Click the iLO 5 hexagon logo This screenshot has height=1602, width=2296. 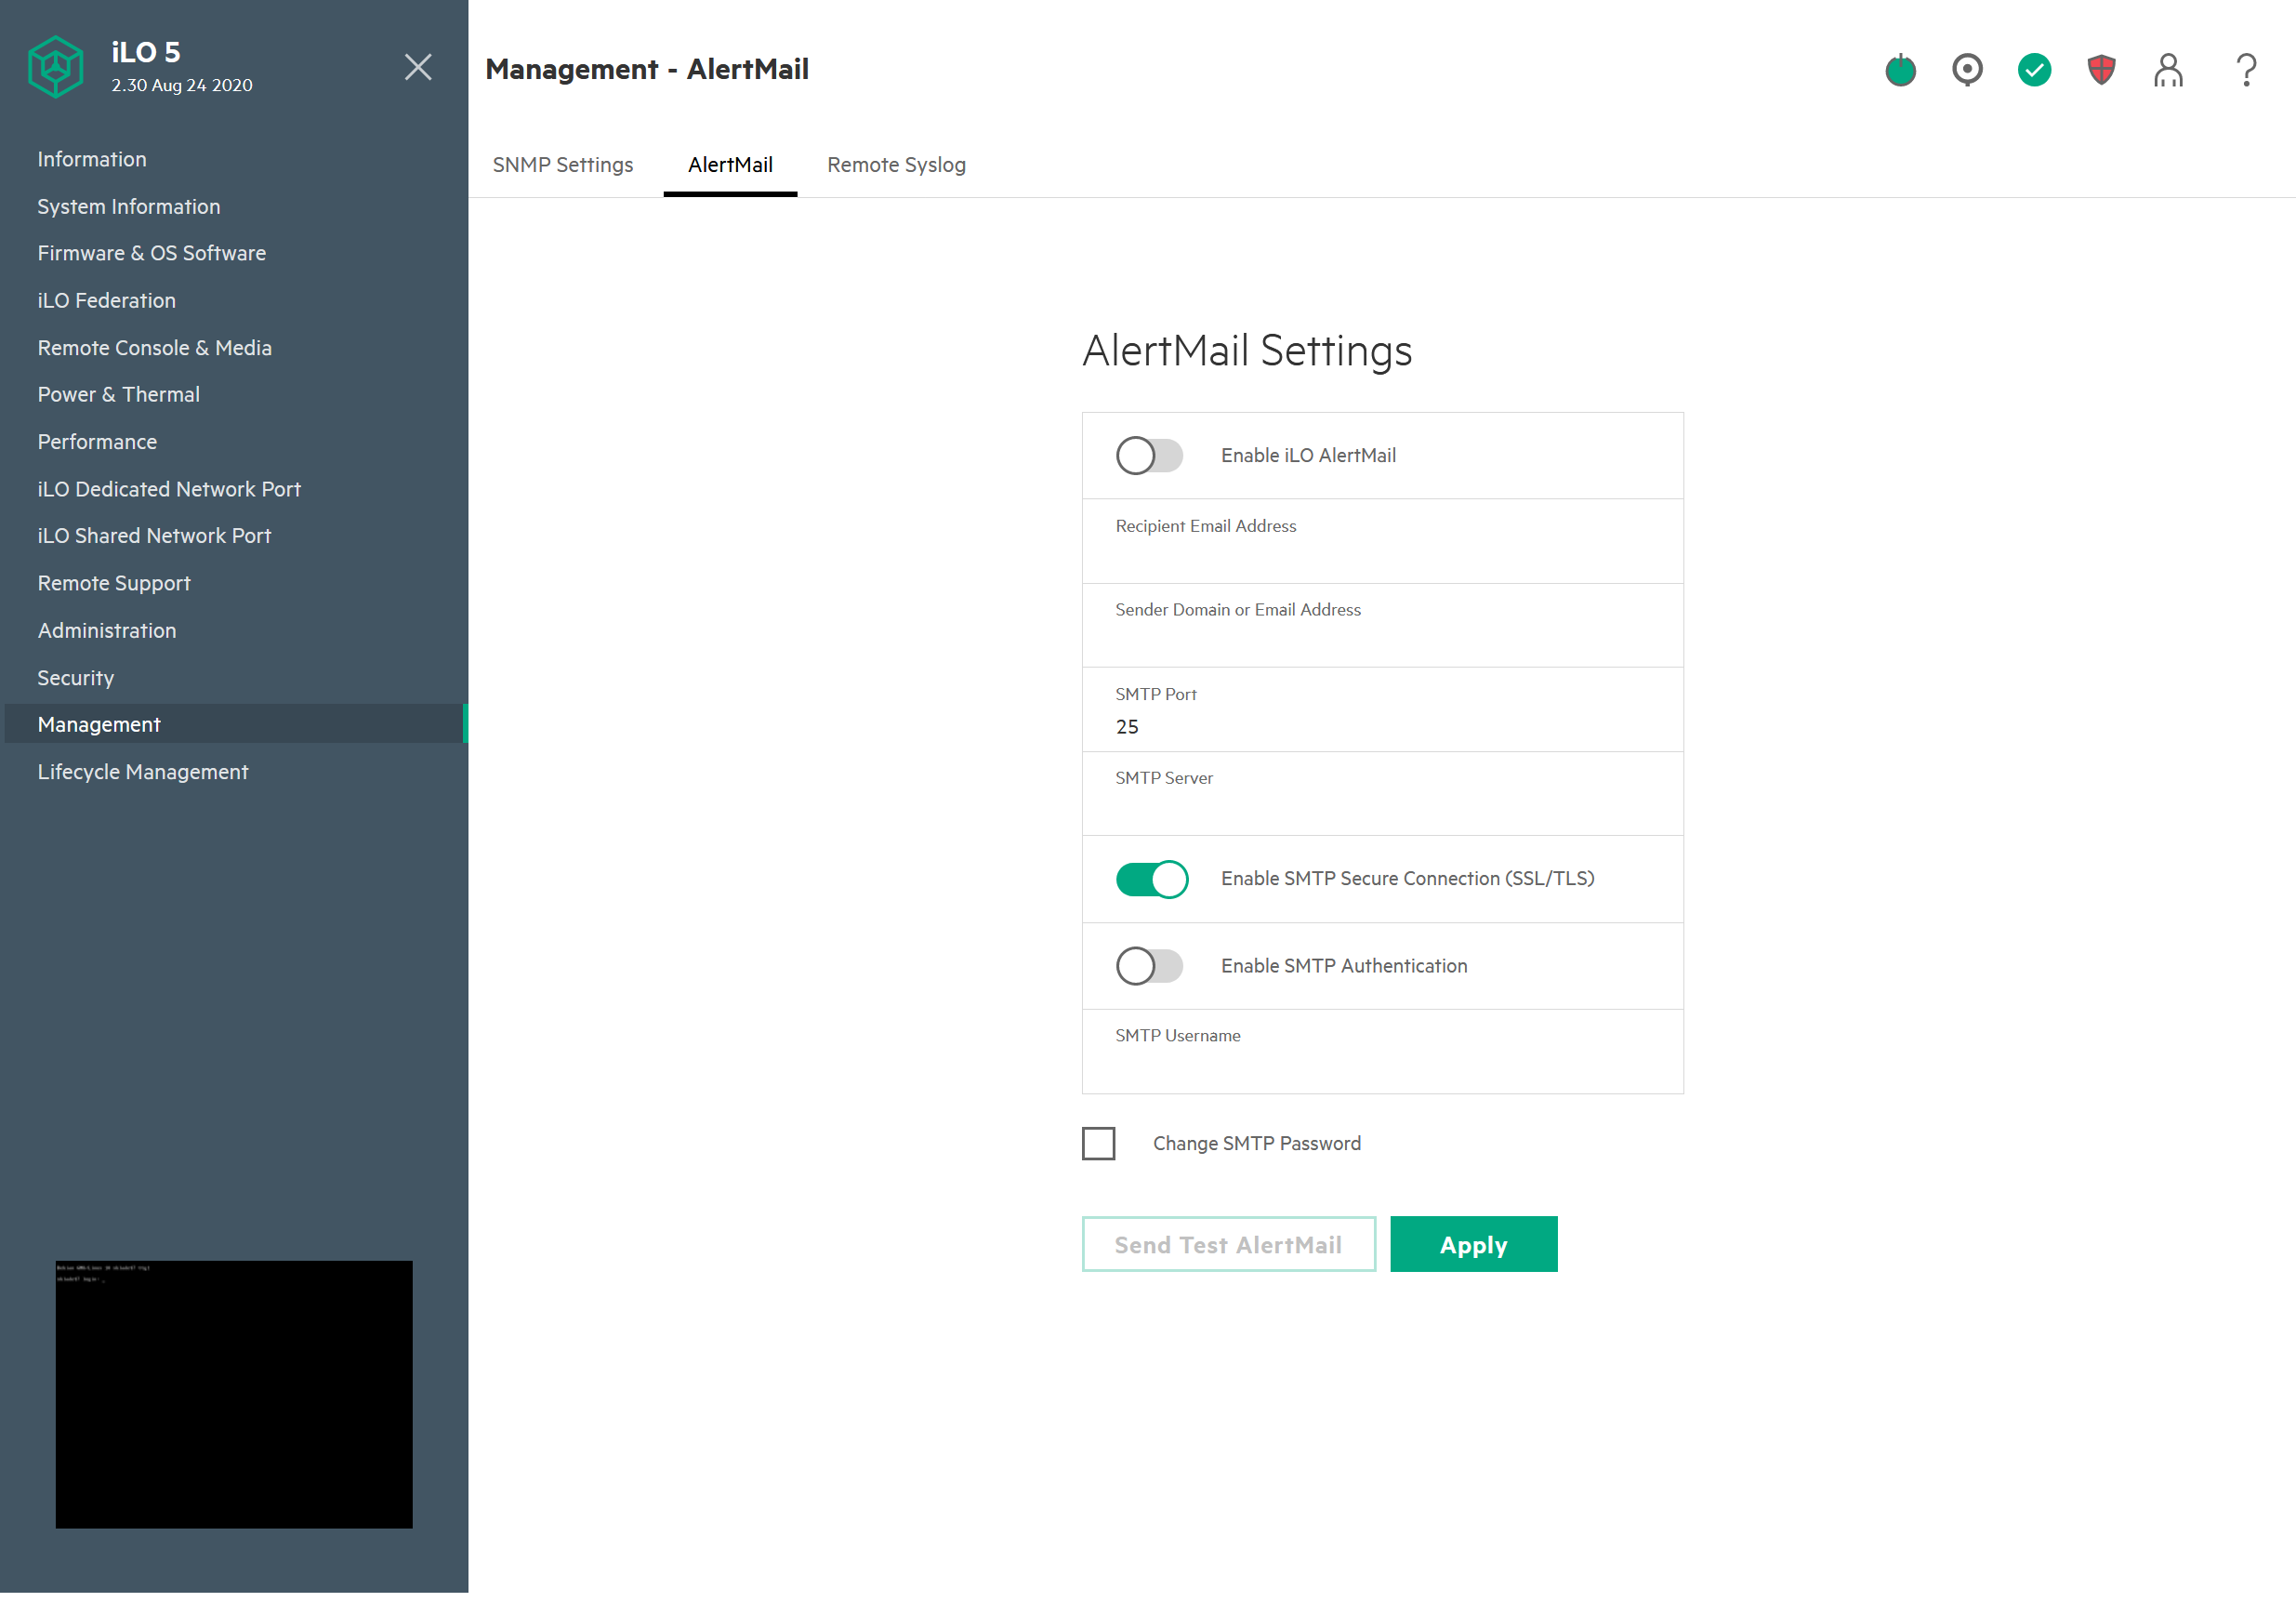(x=56, y=67)
